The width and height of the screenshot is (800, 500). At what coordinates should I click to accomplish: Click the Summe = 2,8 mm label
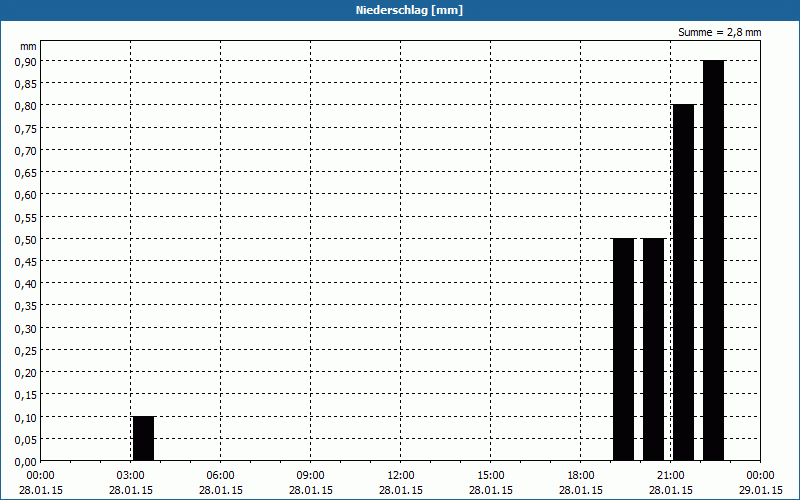pos(720,33)
